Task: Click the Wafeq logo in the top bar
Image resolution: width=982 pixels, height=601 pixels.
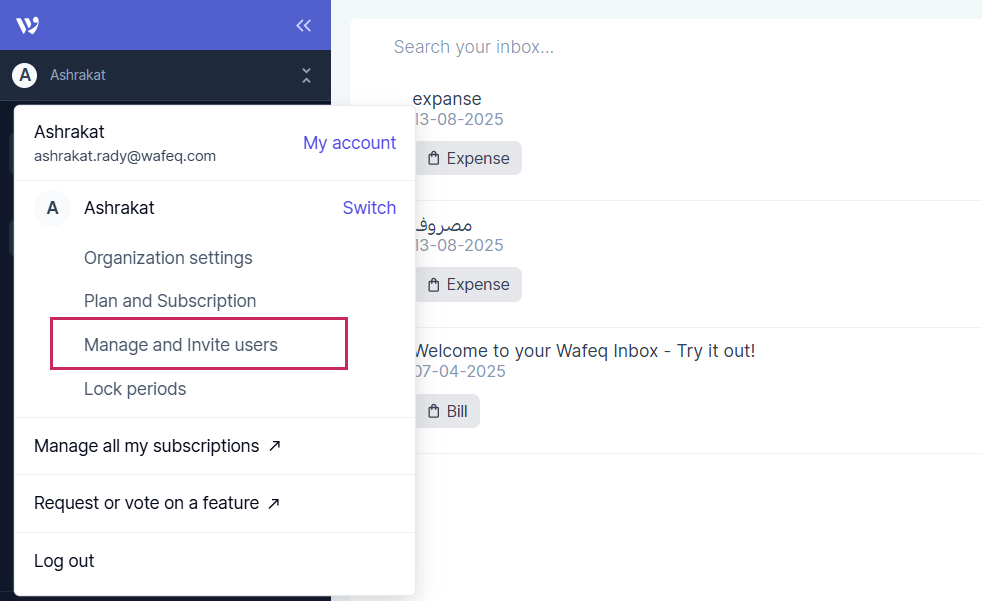Action: [x=26, y=25]
